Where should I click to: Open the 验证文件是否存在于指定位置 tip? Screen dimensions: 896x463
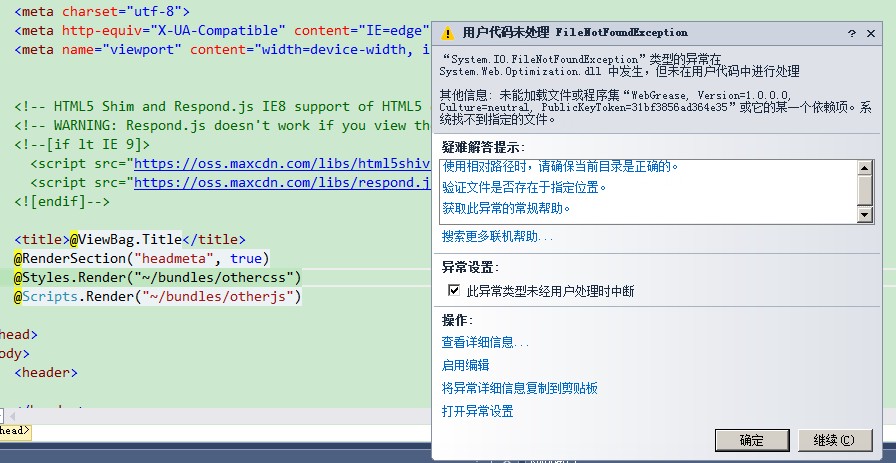click(524, 187)
